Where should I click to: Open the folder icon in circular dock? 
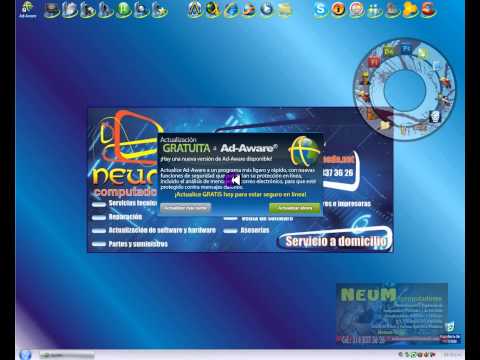pos(385,125)
